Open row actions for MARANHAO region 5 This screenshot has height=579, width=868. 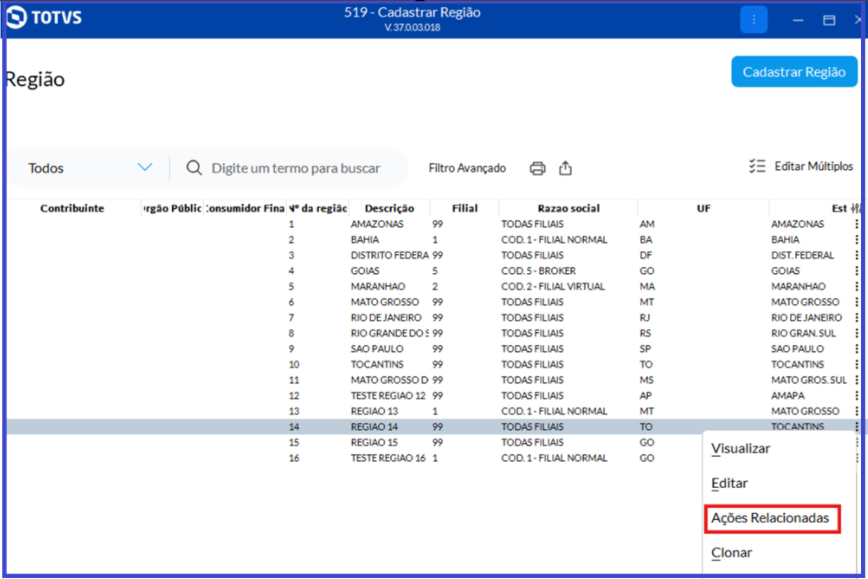(x=856, y=286)
